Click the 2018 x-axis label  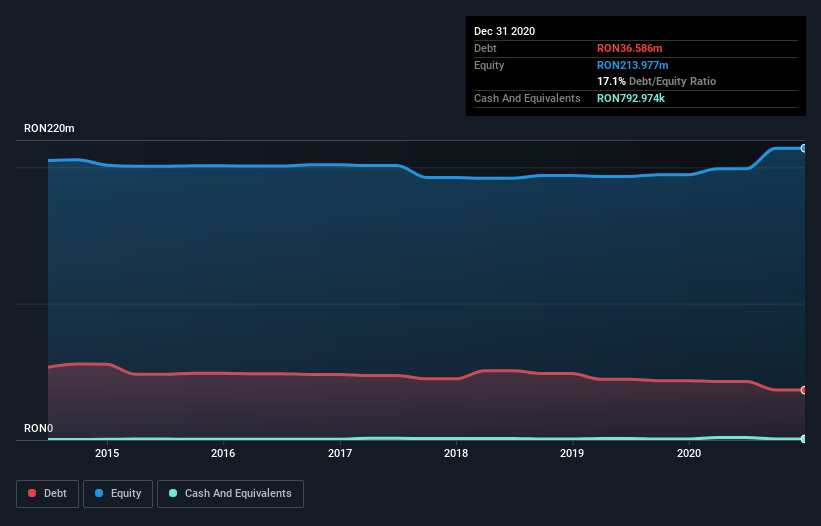456,453
